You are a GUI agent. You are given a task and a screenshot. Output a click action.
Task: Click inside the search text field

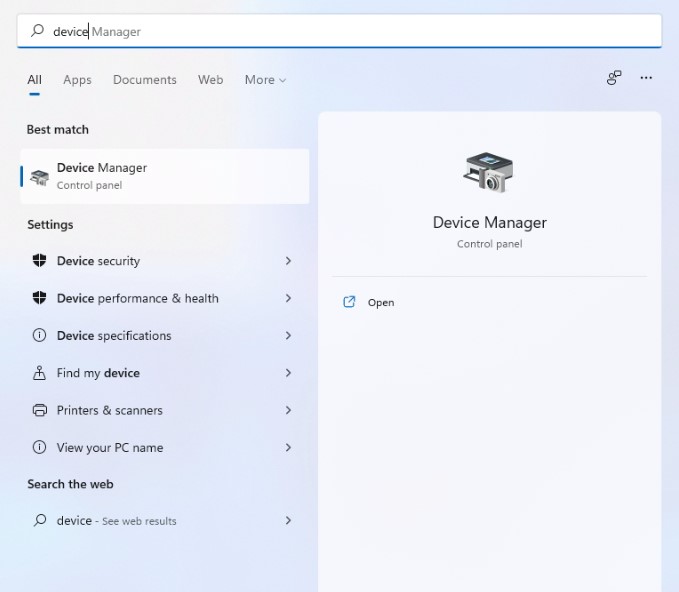pos(350,31)
